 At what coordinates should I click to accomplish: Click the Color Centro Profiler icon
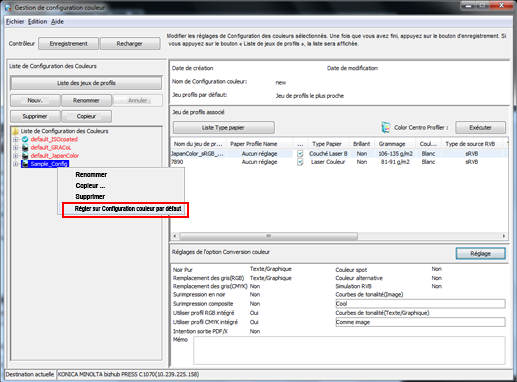[x=386, y=127]
